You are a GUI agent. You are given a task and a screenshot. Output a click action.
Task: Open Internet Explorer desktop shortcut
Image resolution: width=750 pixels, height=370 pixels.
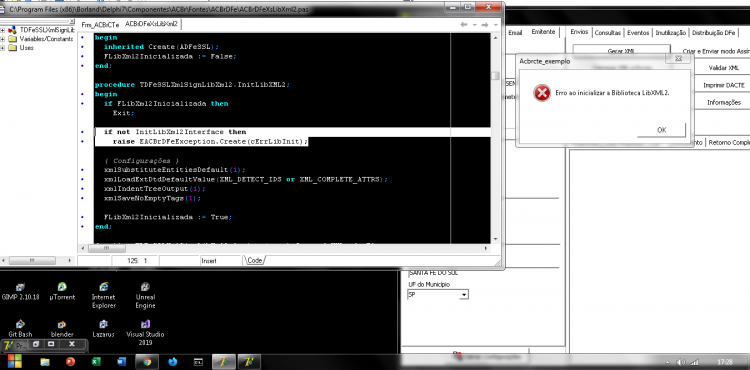click(x=104, y=295)
